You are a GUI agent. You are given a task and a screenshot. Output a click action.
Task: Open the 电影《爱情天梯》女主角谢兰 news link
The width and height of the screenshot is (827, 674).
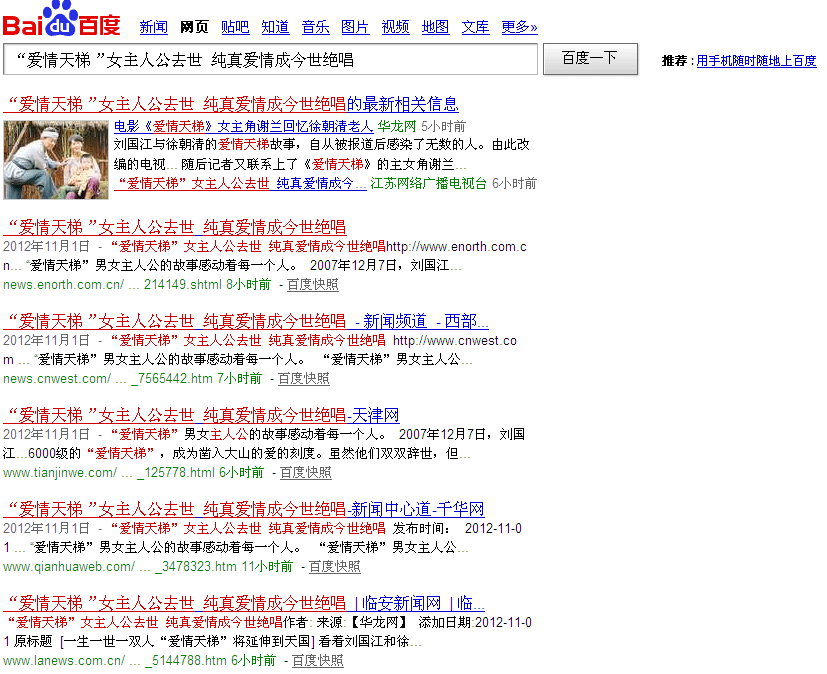point(243,127)
